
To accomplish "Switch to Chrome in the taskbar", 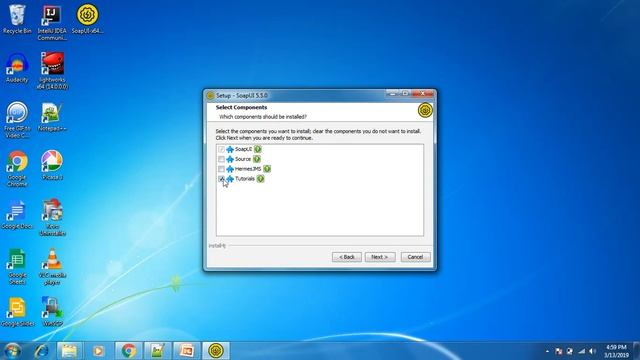I will (129, 351).
